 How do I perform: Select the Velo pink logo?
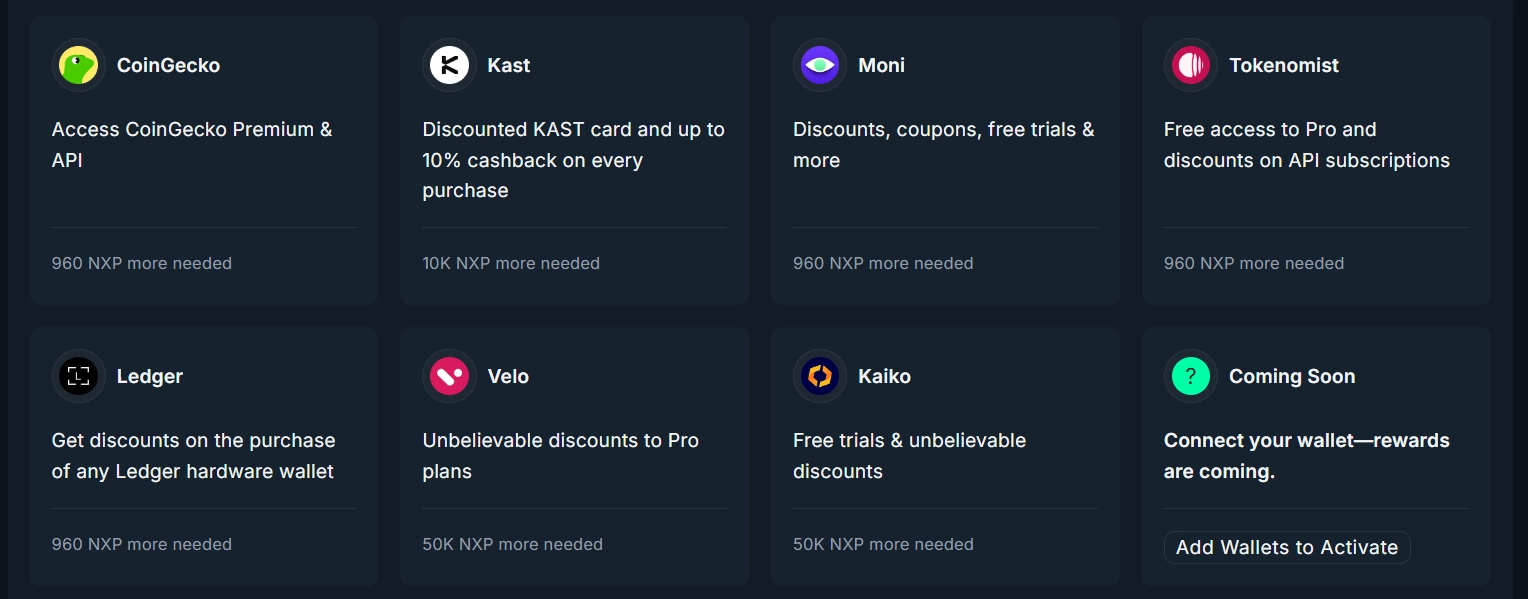click(x=449, y=376)
